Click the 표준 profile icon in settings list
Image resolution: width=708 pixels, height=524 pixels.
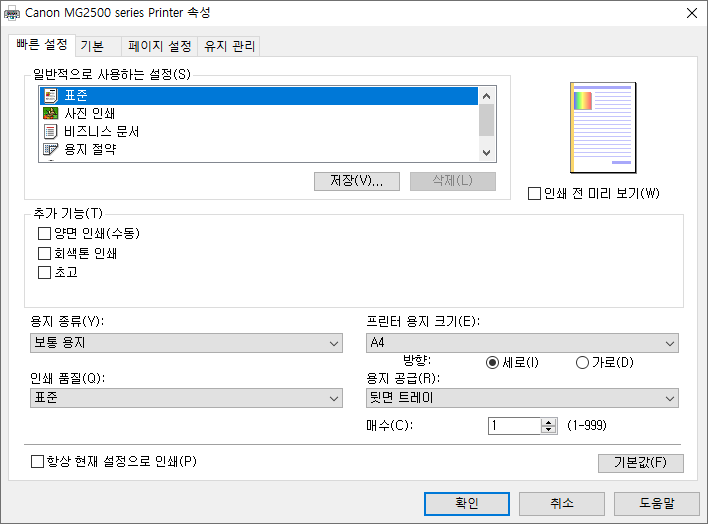[x=51, y=95]
